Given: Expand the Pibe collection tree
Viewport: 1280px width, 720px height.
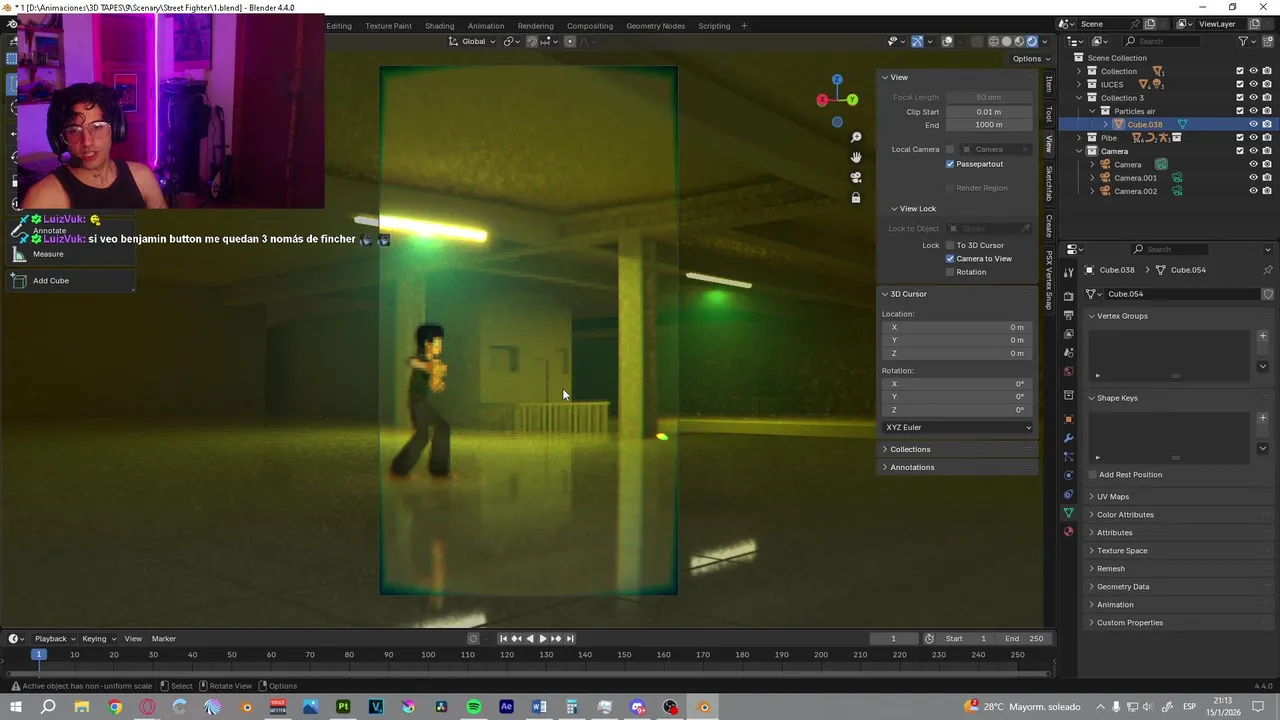Looking at the screenshot, I should [1079, 138].
